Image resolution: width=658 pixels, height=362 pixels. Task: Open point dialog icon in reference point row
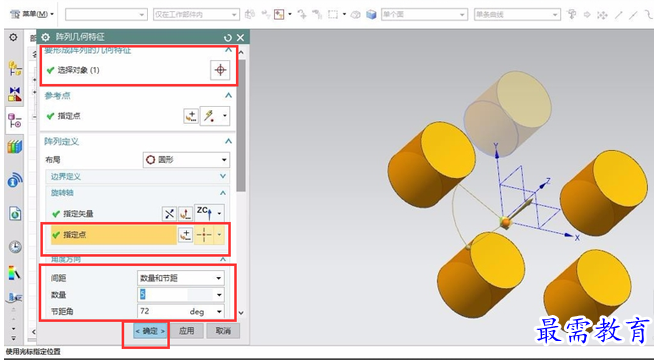coord(191,116)
